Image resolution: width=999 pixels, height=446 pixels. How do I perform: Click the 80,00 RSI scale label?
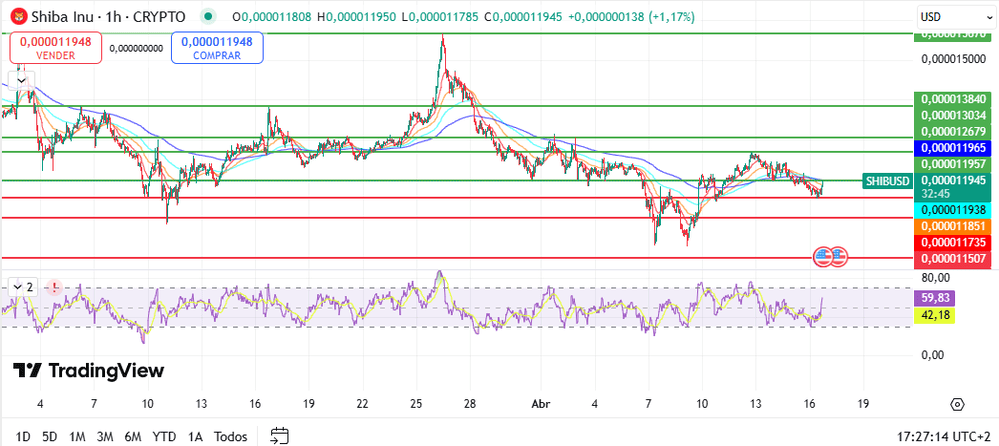click(x=936, y=278)
